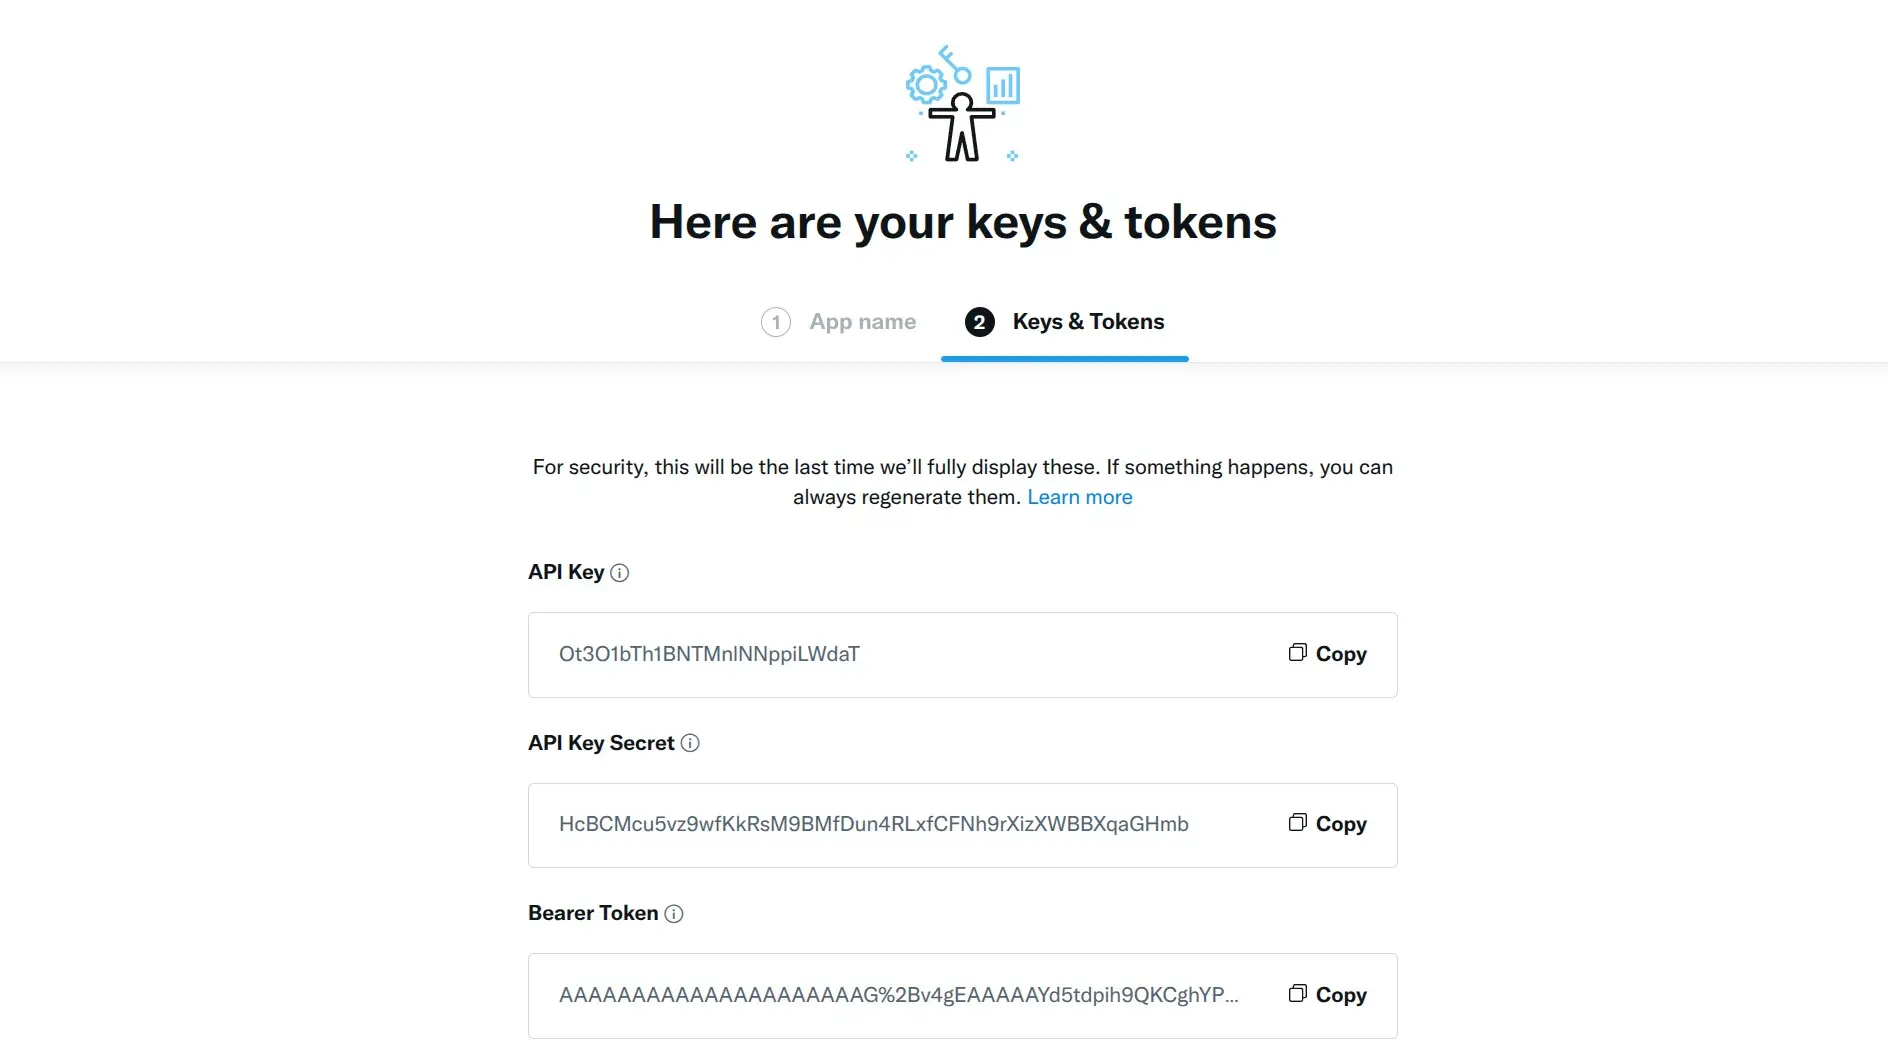
Task: Click the step 2 circle icon
Action: point(979,322)
